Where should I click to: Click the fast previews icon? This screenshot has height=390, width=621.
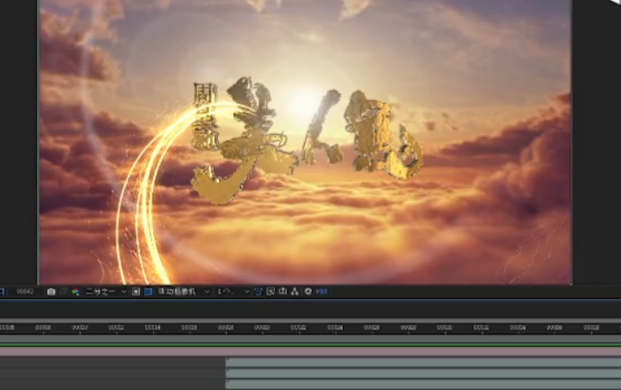[270, 292]
